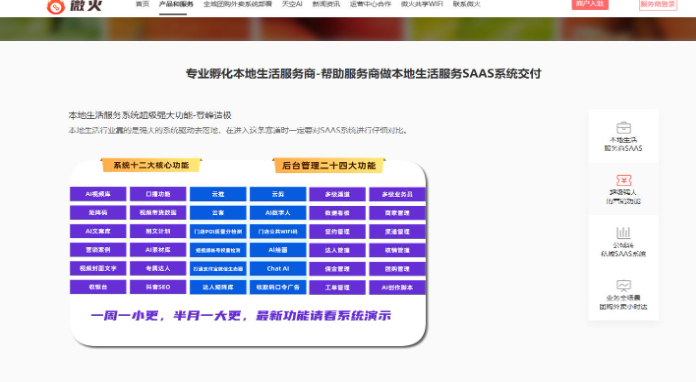
Task: Open the 联系微火 nav item
Action: 467,4
